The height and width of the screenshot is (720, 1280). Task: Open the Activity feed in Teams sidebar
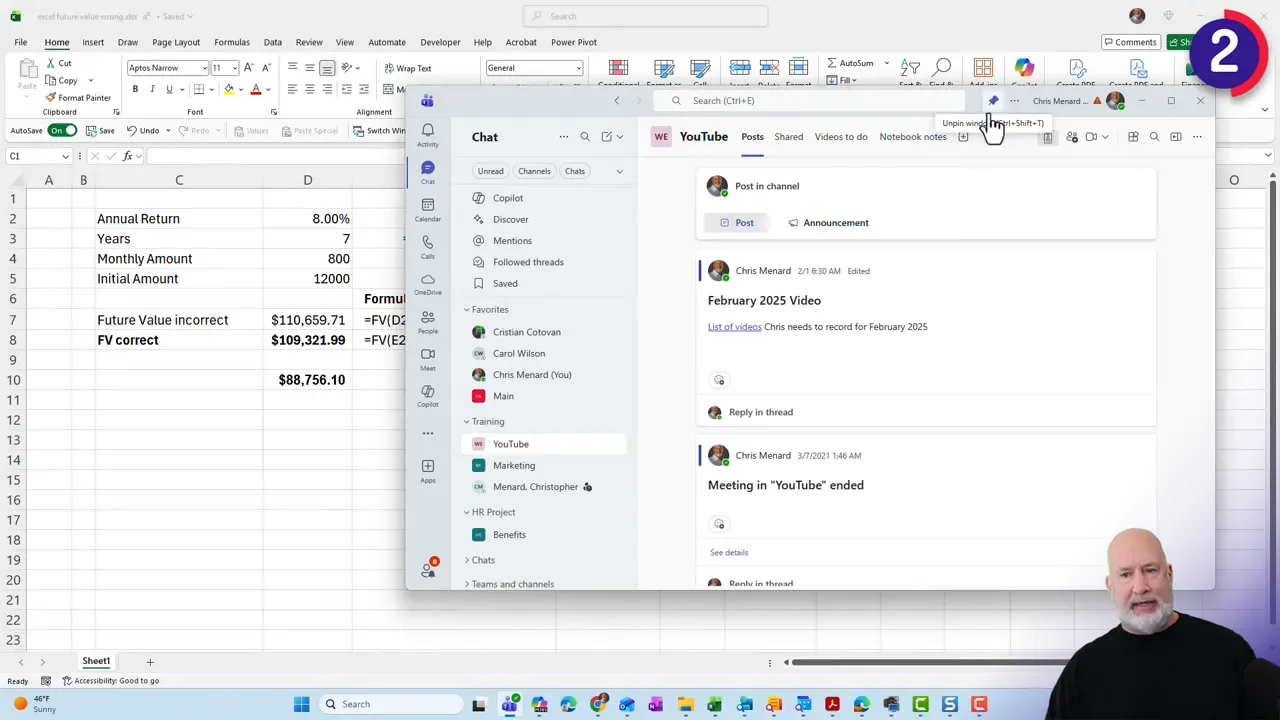pyautogui.click(x=427, y=131)
